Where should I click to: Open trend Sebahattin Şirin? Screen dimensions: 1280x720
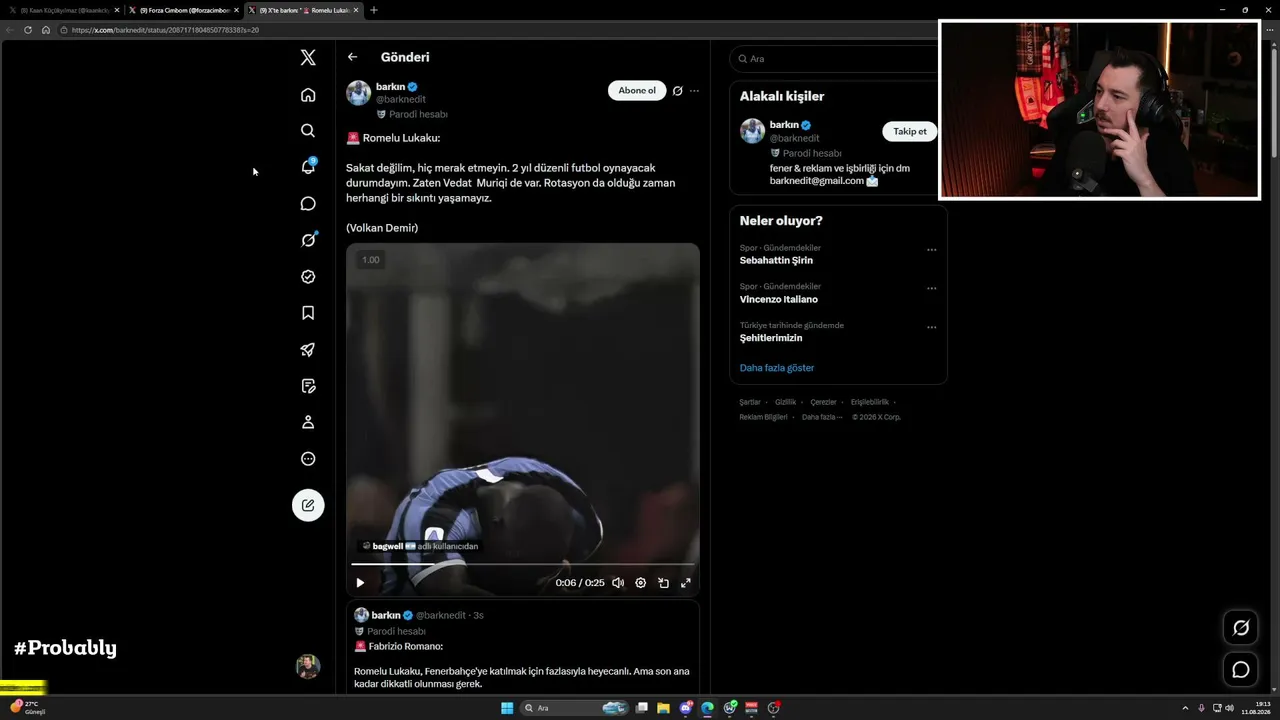[x=776, y=260]
